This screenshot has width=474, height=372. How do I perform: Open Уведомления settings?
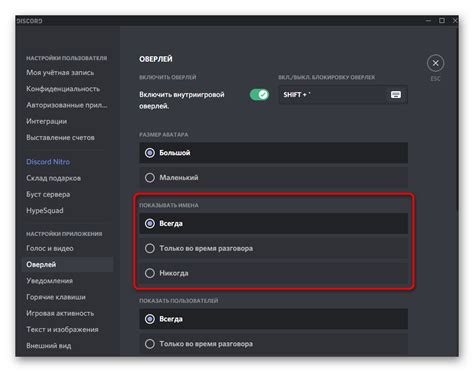pos(49,281)
